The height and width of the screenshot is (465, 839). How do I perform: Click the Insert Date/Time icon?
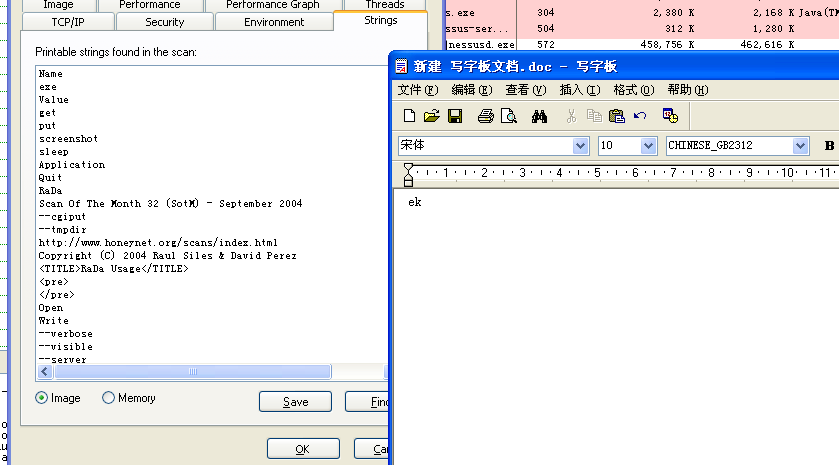click(670, 116)
